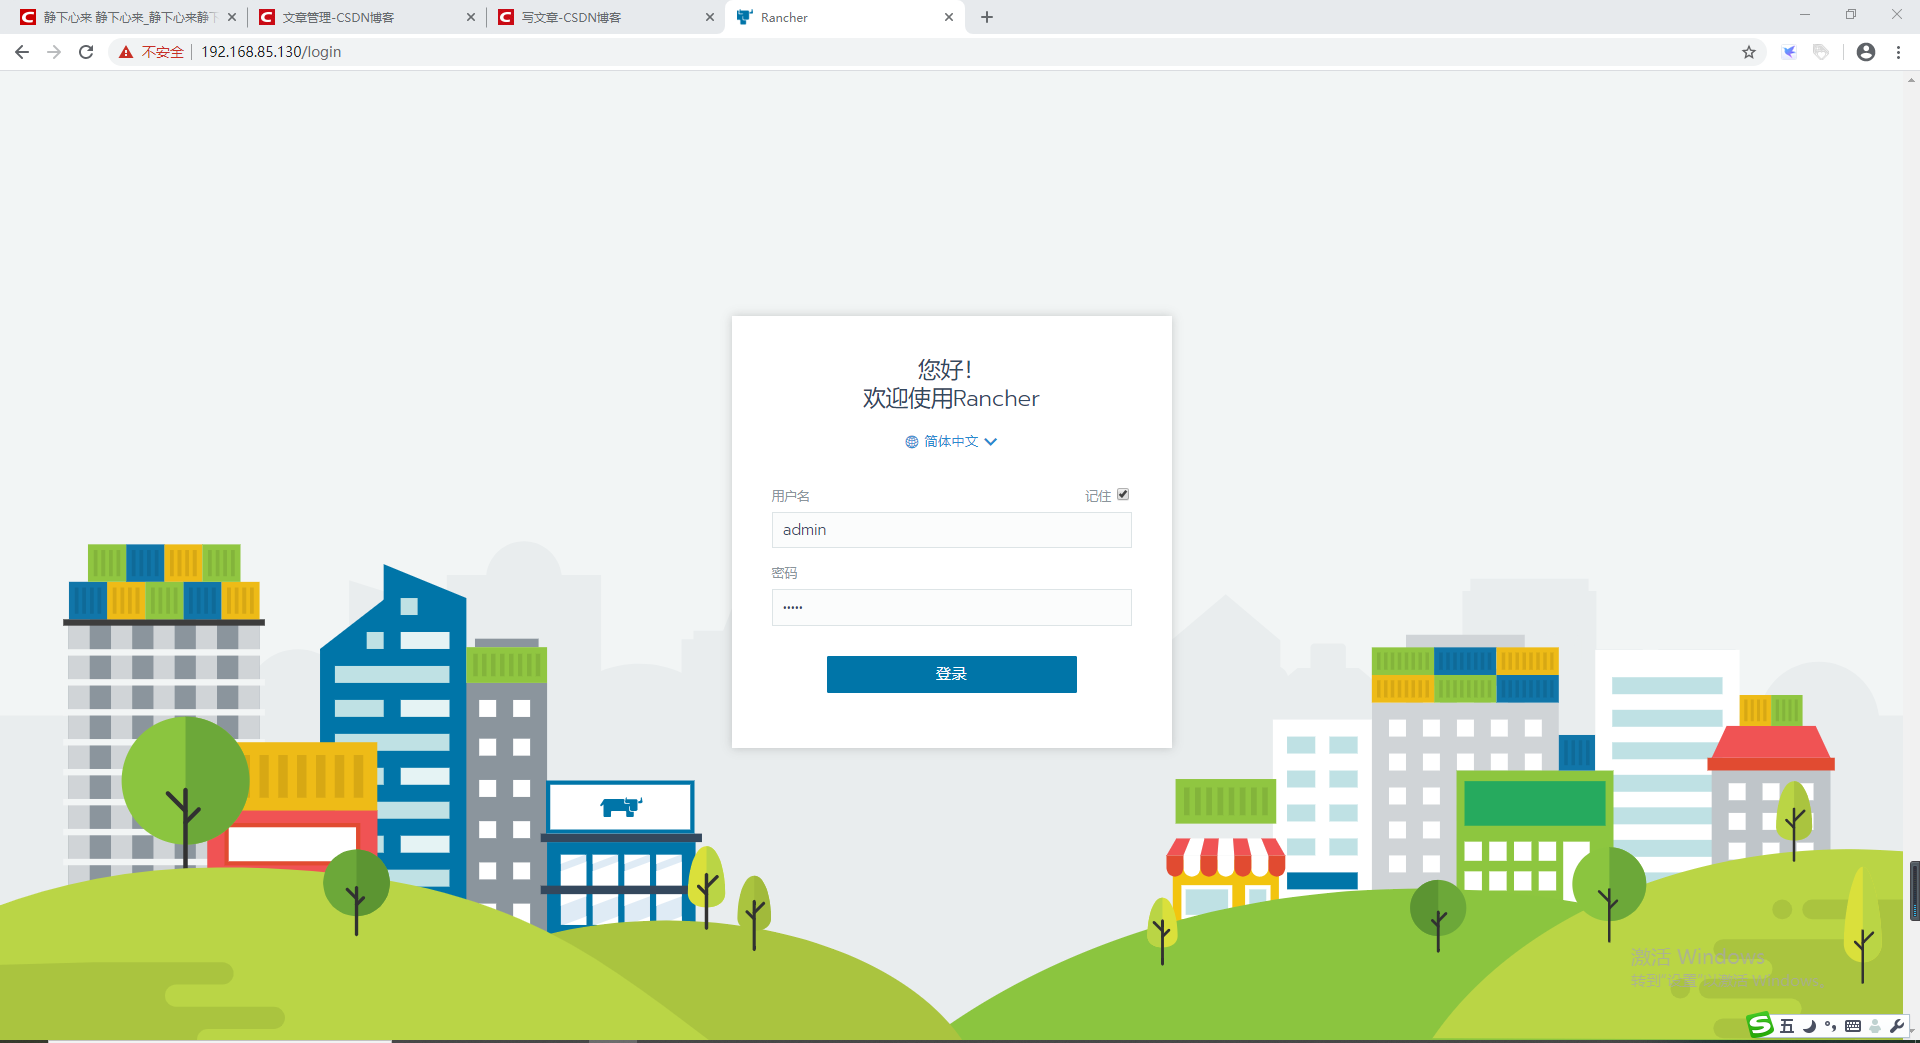The height and width of the screenshot is (1043, 1920).
Task: Focus the 用户名 field containing admin
Action: 951,530
